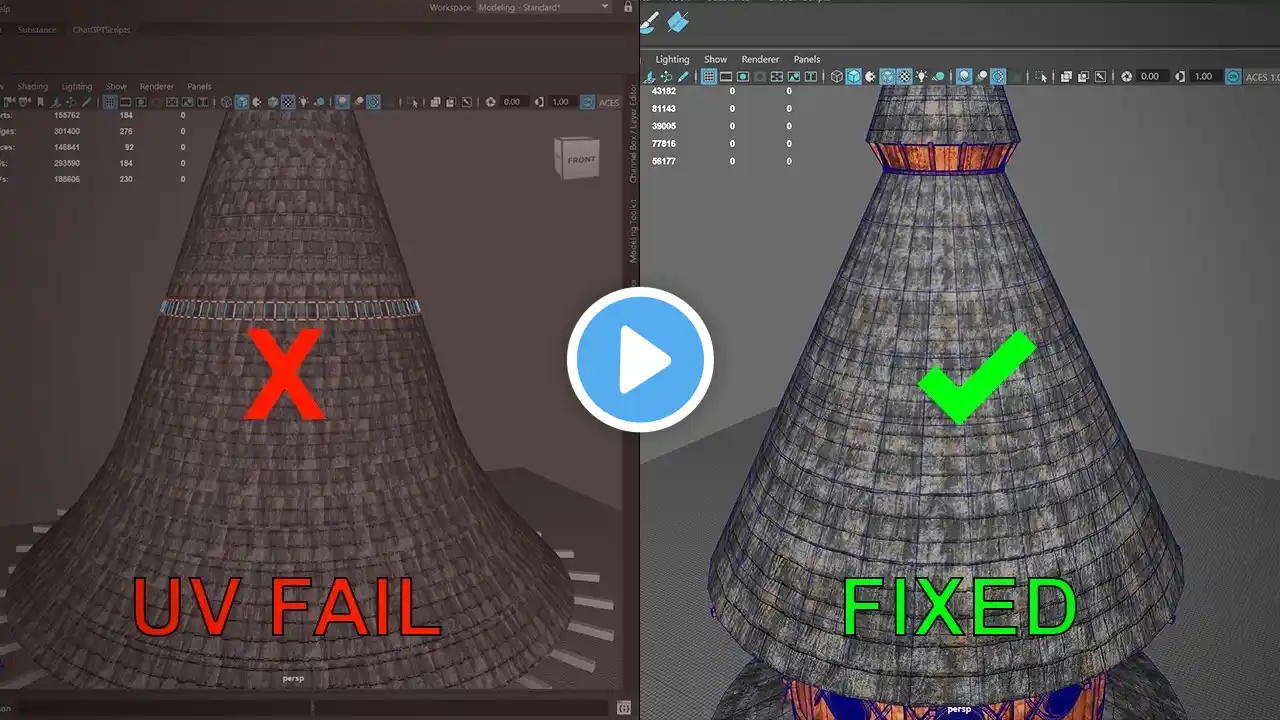Open the Renderer menu in right viewport
1280x720 pixels.
(x=760, y=59)
